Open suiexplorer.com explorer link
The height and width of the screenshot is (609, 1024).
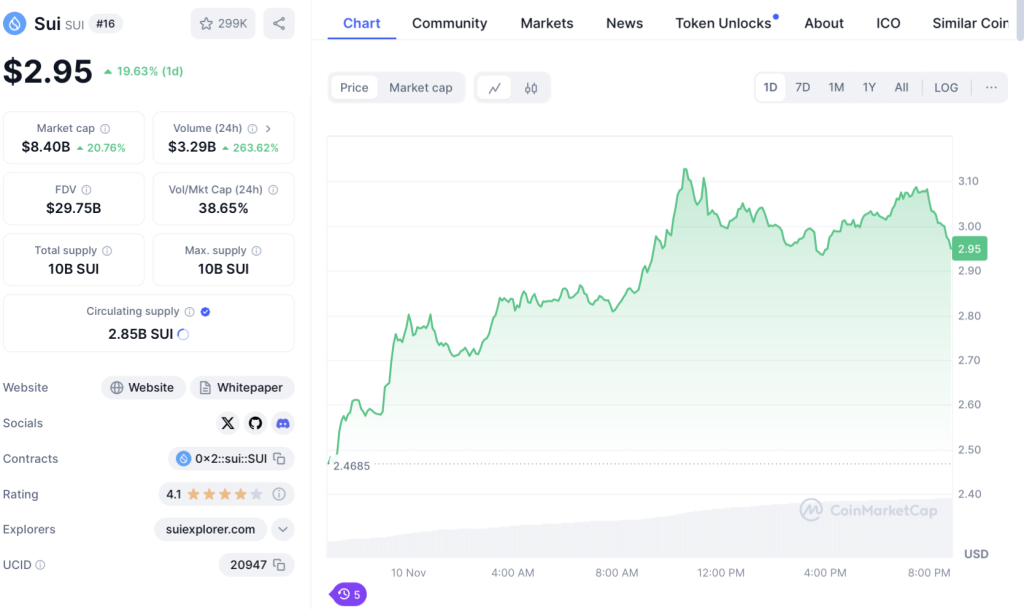pos(210,529)
